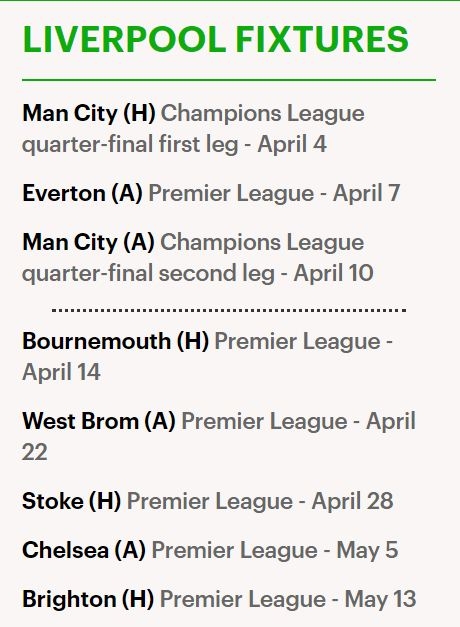Select the West Brom date number 22
This screenshot has width=460, height=627.
pyautogui.click(x=34, y=452)
